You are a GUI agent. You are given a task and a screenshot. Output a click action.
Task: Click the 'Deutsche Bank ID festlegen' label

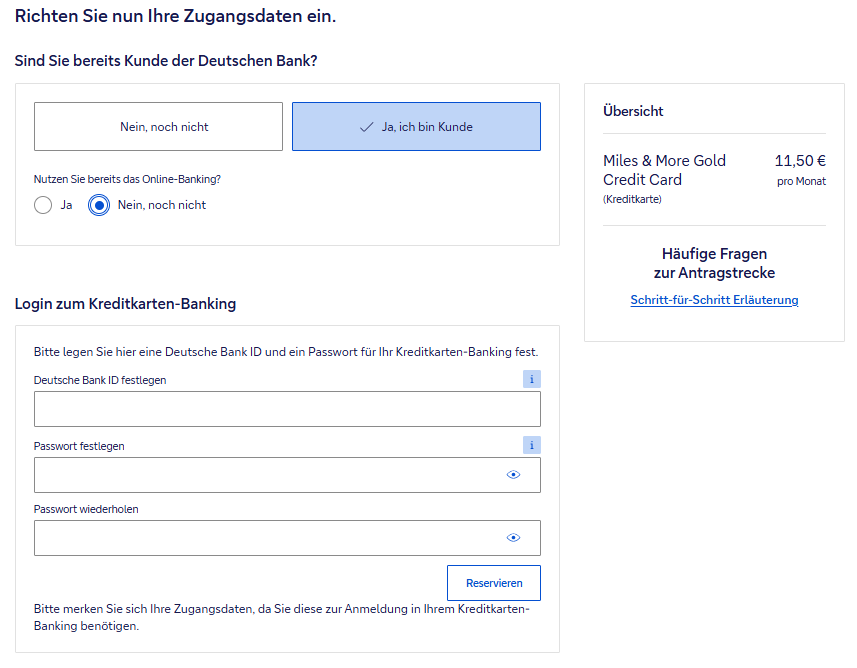100,380
